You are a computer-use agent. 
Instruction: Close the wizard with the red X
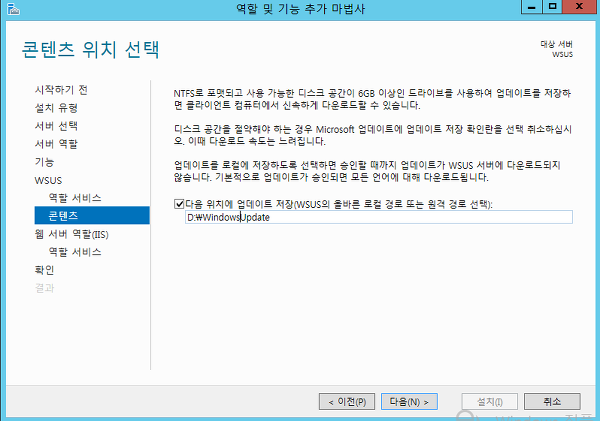(579, 7)
